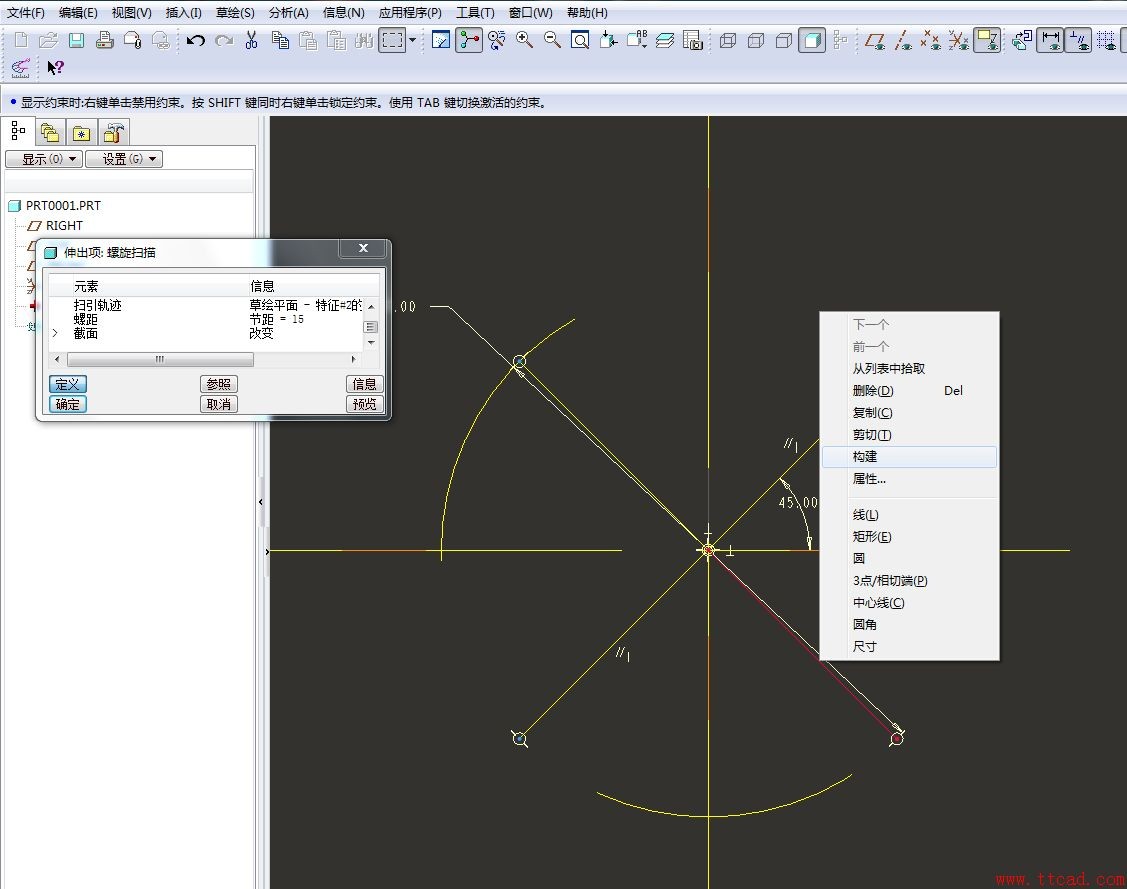This screenshot has height=889, width=1127.
Task: Select the Zoom Out tool
Action: click(552, 41)
